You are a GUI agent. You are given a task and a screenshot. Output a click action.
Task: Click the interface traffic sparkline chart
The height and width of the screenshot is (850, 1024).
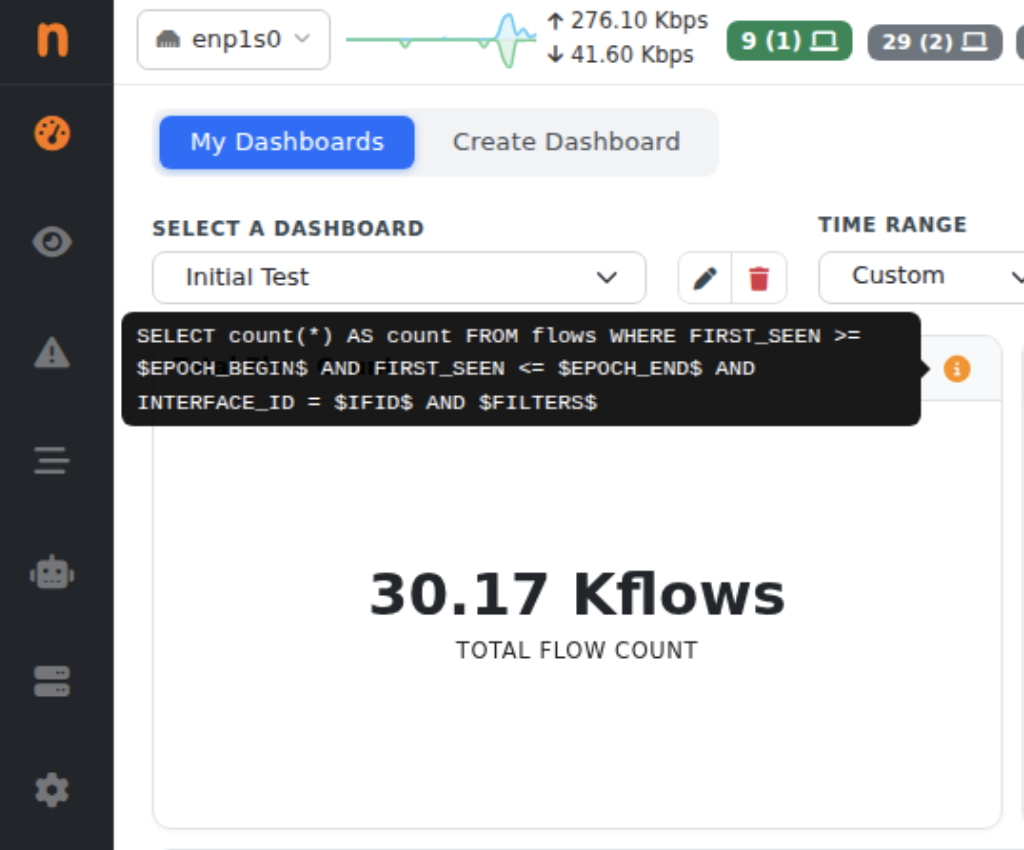(441, 40)
